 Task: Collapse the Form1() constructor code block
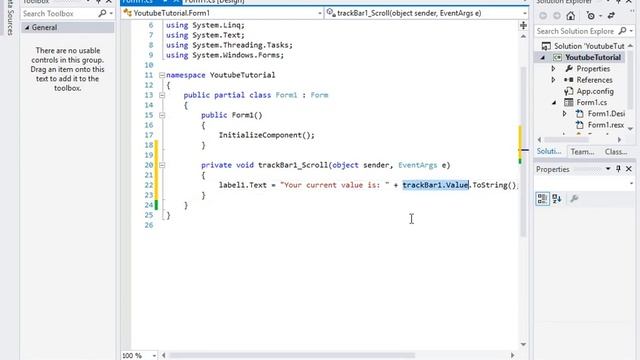[x=162, y=115]
